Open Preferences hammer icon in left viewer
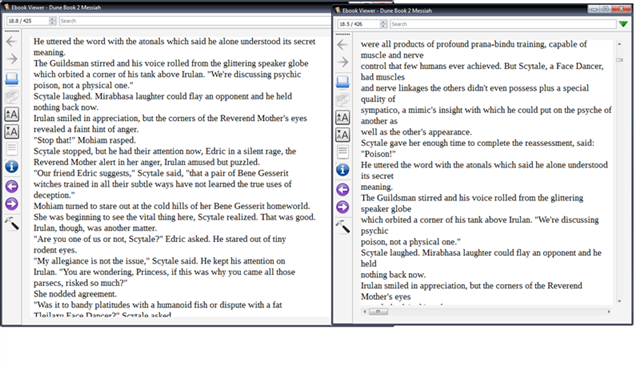This screenshot has height=366, width=640. [x=11, y=223]
